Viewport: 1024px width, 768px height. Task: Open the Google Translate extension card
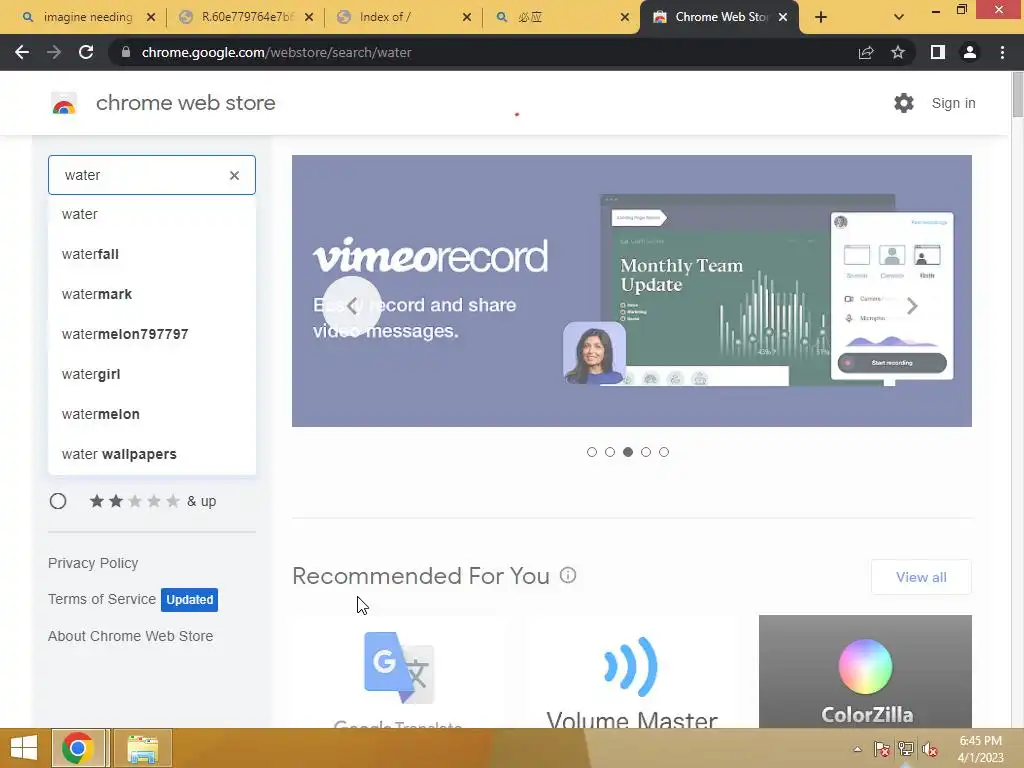click(x=398, y=673)
